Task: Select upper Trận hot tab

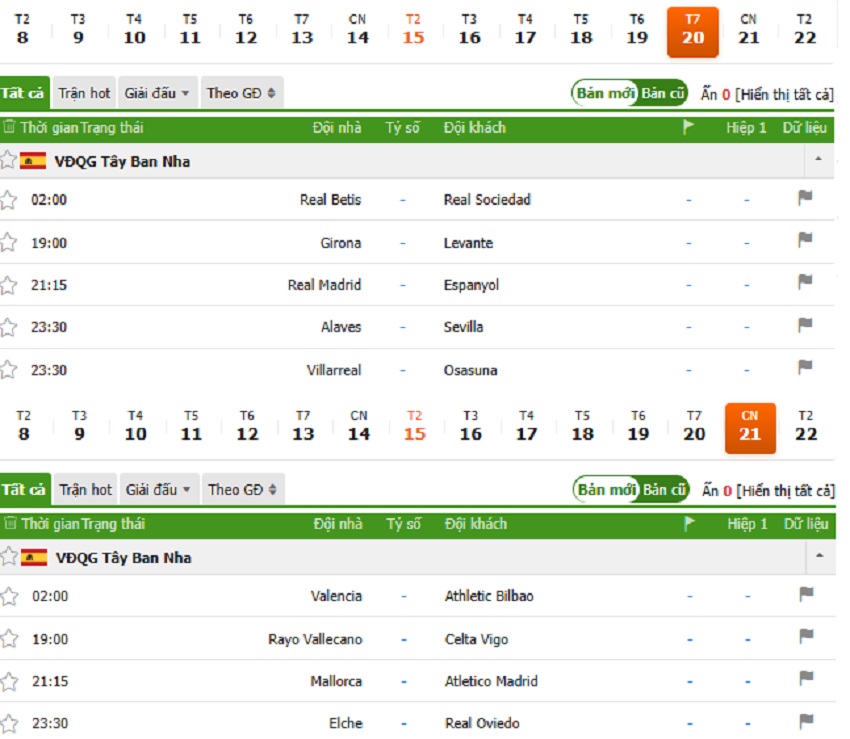Action: (x=84, y=93)
